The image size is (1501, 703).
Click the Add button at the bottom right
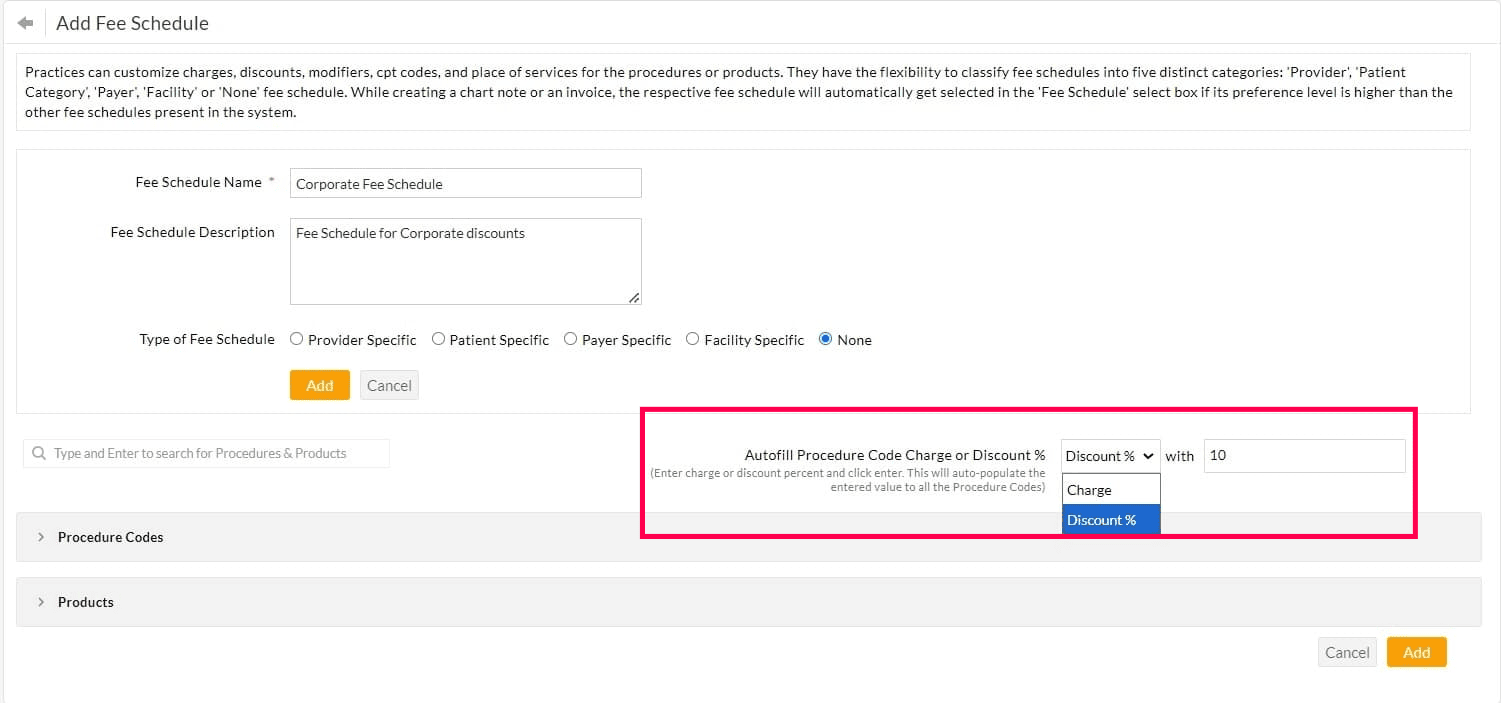pos(1417,651)
